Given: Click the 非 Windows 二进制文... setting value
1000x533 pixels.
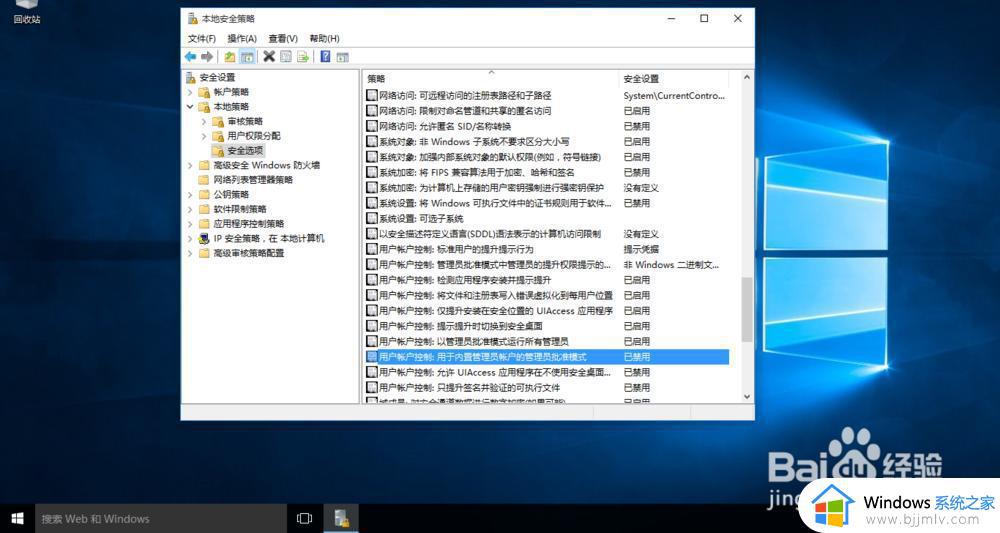Looking at the screenshot, I should click(x=671, y=265).
